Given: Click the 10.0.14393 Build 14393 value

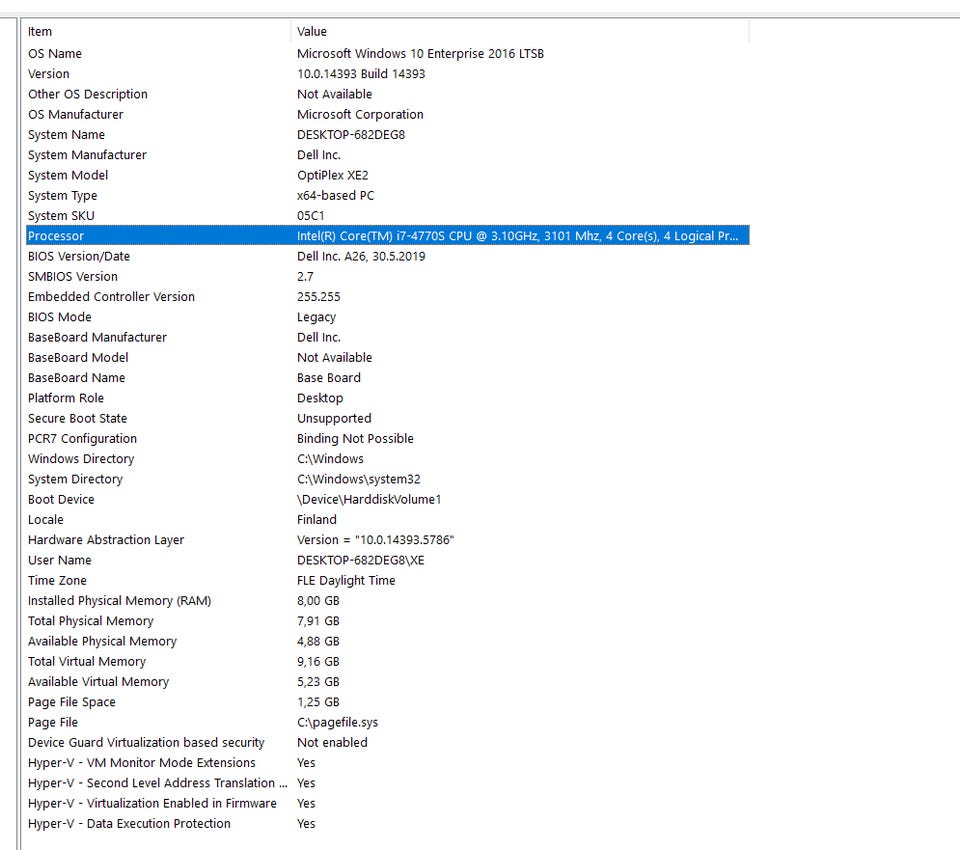Looking at the screenshot, I should click(361, 73).
